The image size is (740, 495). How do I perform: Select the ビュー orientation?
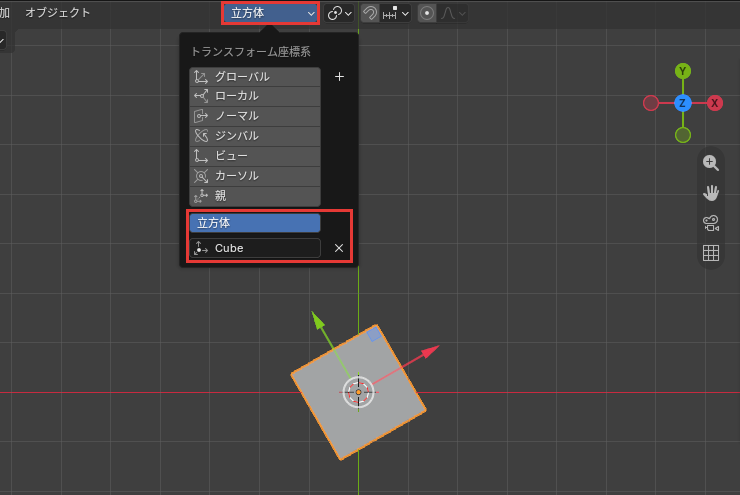(255, 156)
